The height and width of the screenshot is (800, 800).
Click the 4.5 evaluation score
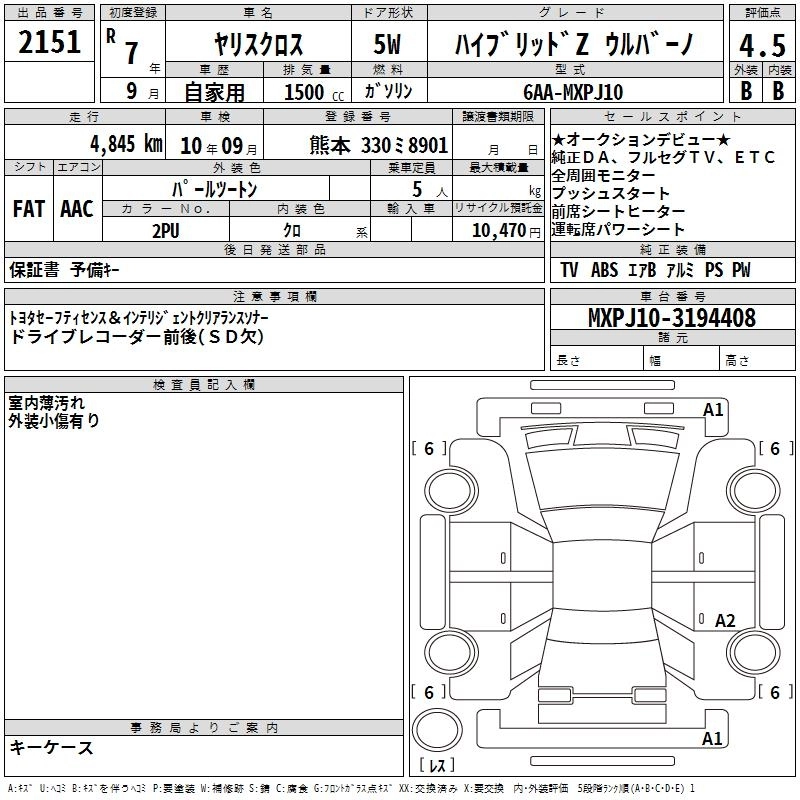760,45
